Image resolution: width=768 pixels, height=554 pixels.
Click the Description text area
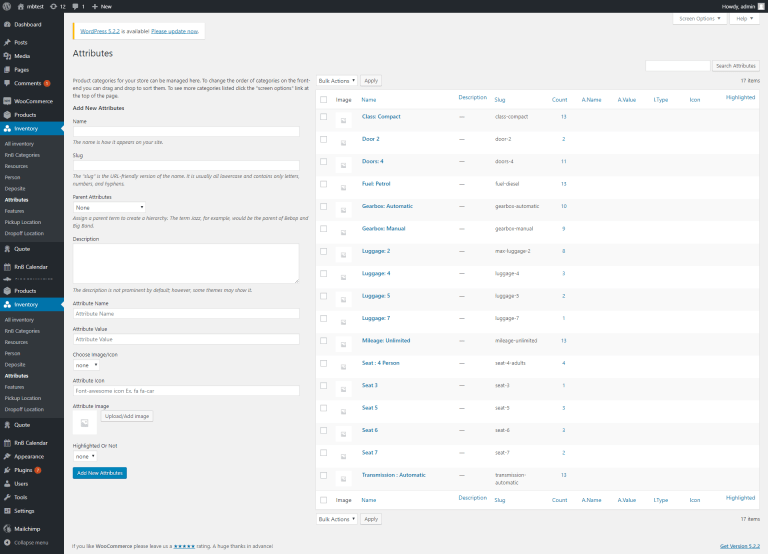[186, 264]
